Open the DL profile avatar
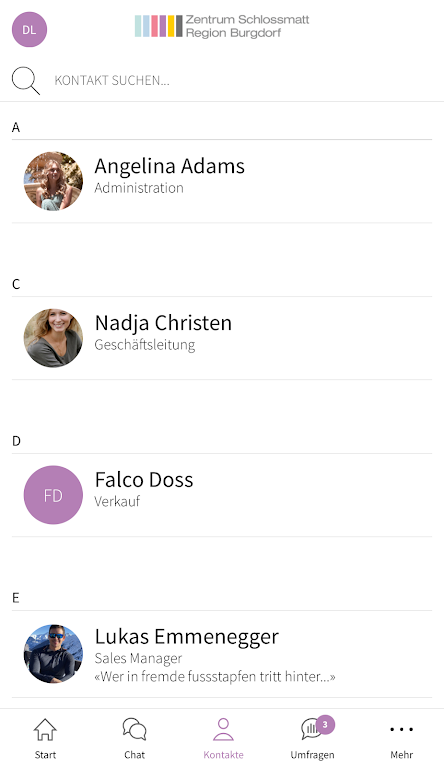Screen dimensions: 444x768 pos(29,30)
